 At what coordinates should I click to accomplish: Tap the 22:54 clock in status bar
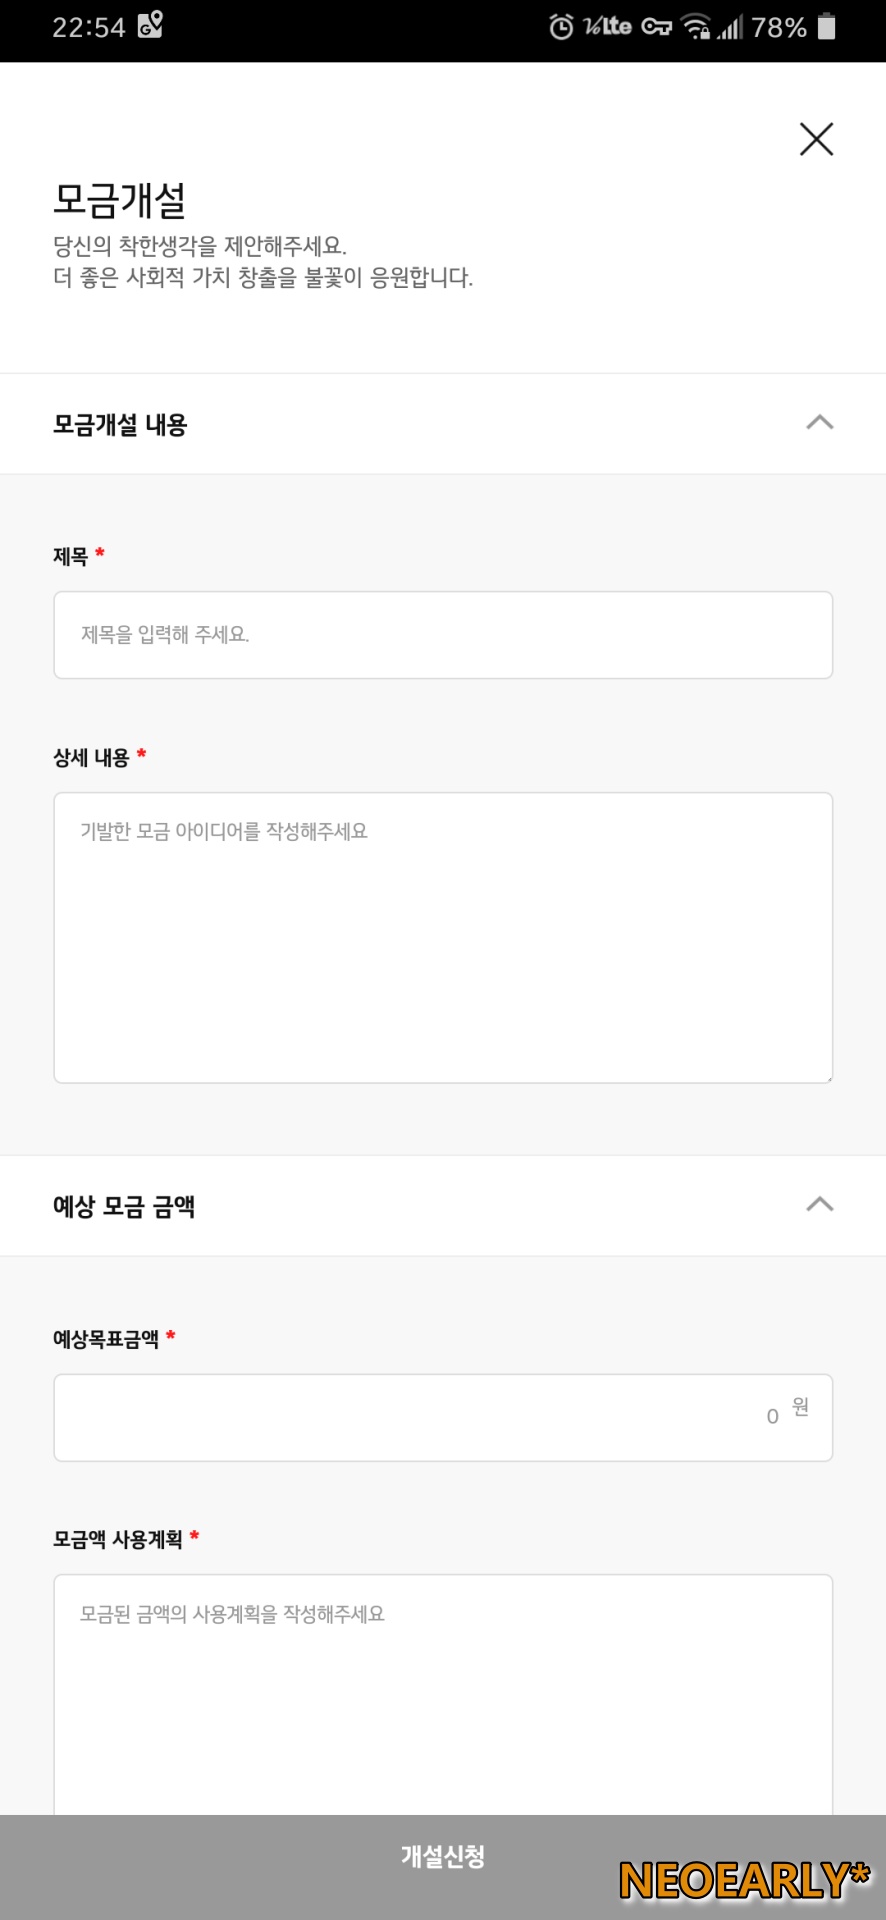[x=89, y=27]
